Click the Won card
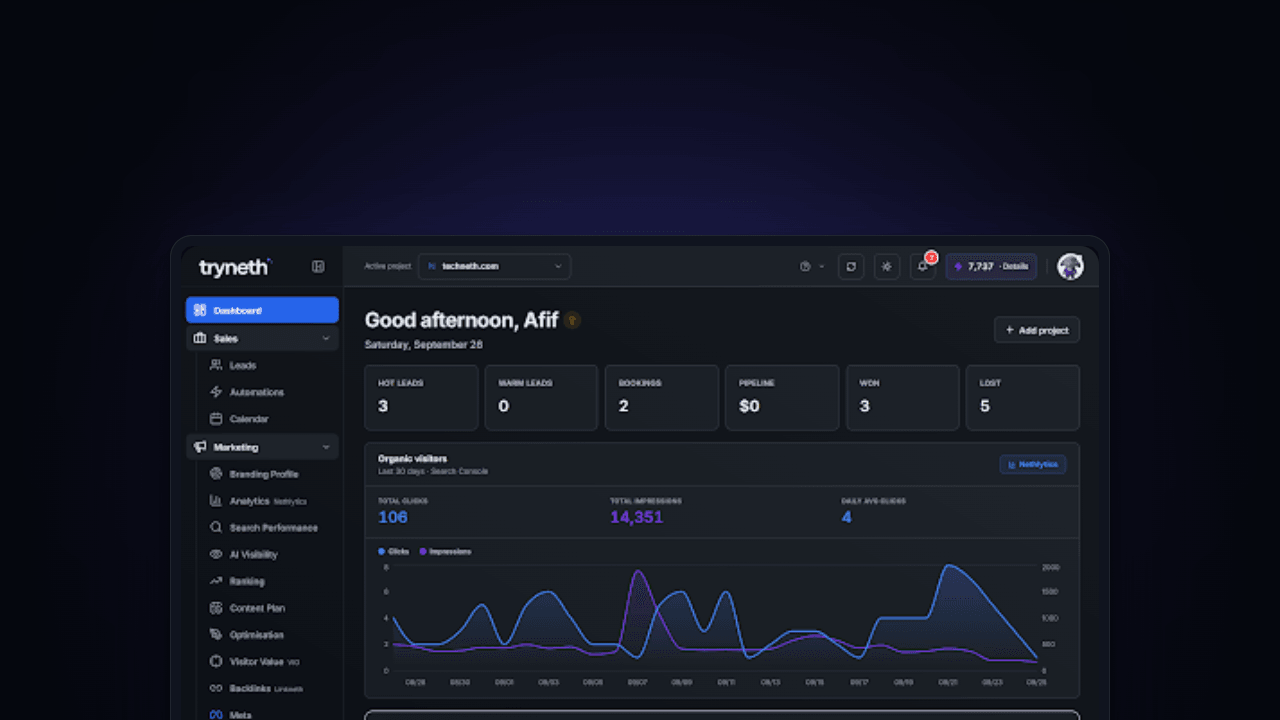This screenshot has height=720, width=1280. pyautogui.click(x=902, y=398)
